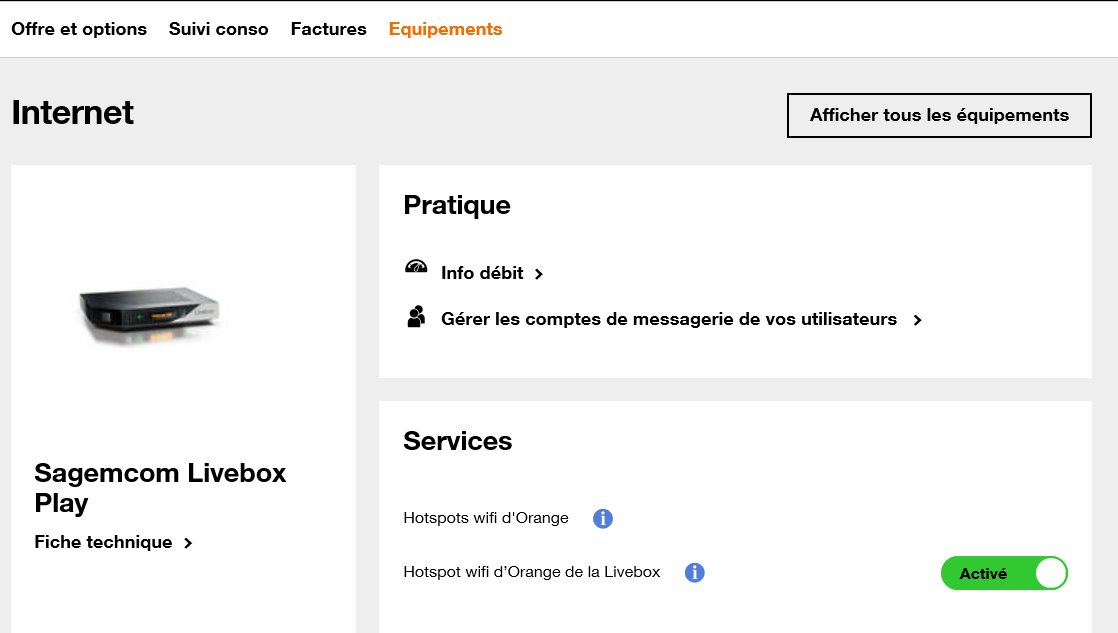The height and width of the screenshot is (633, 1118).
Task: Click Afficher tous les équipements button
Action: point(939,115)
